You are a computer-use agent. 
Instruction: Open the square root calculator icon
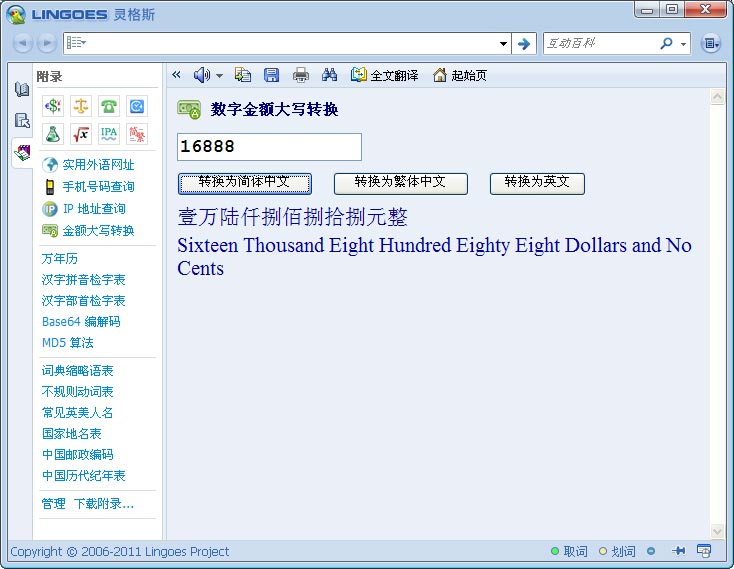point(81,134)
